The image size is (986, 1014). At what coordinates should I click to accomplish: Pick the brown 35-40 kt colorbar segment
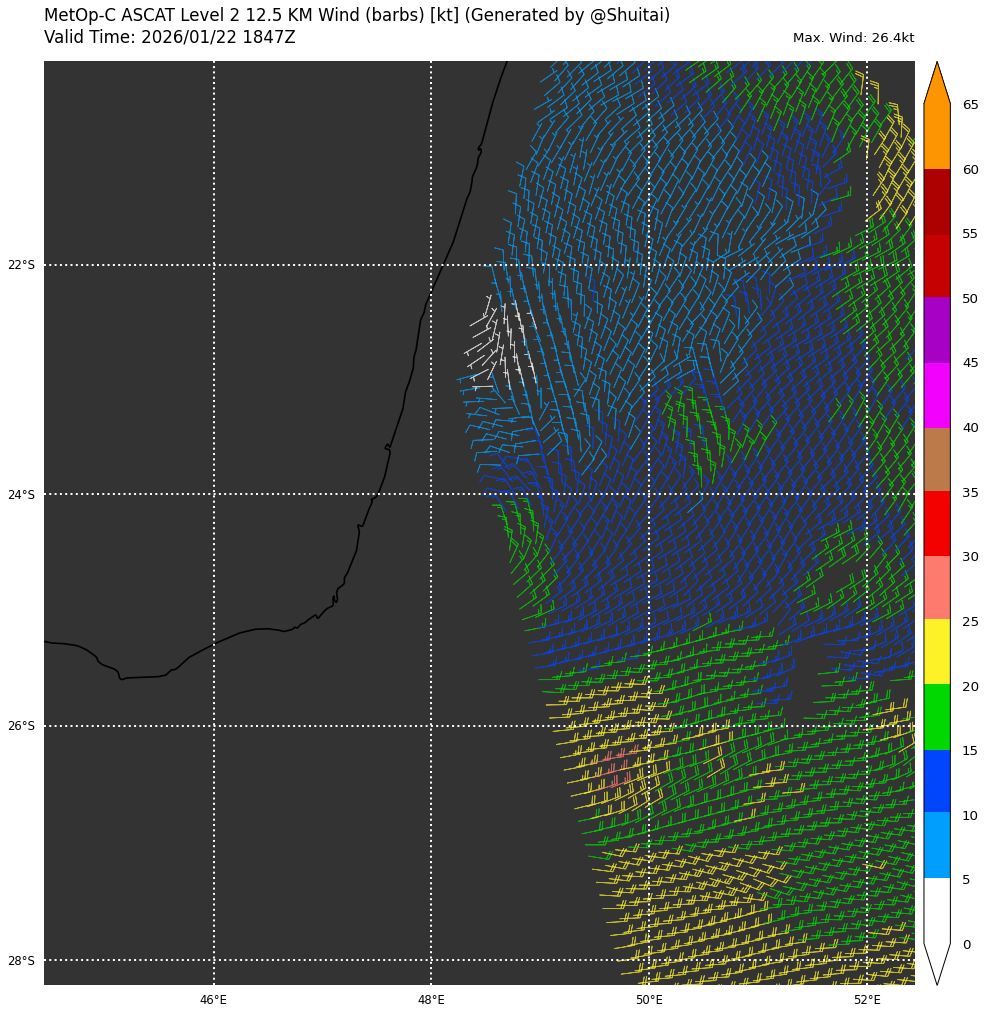[x=936, y=459]
